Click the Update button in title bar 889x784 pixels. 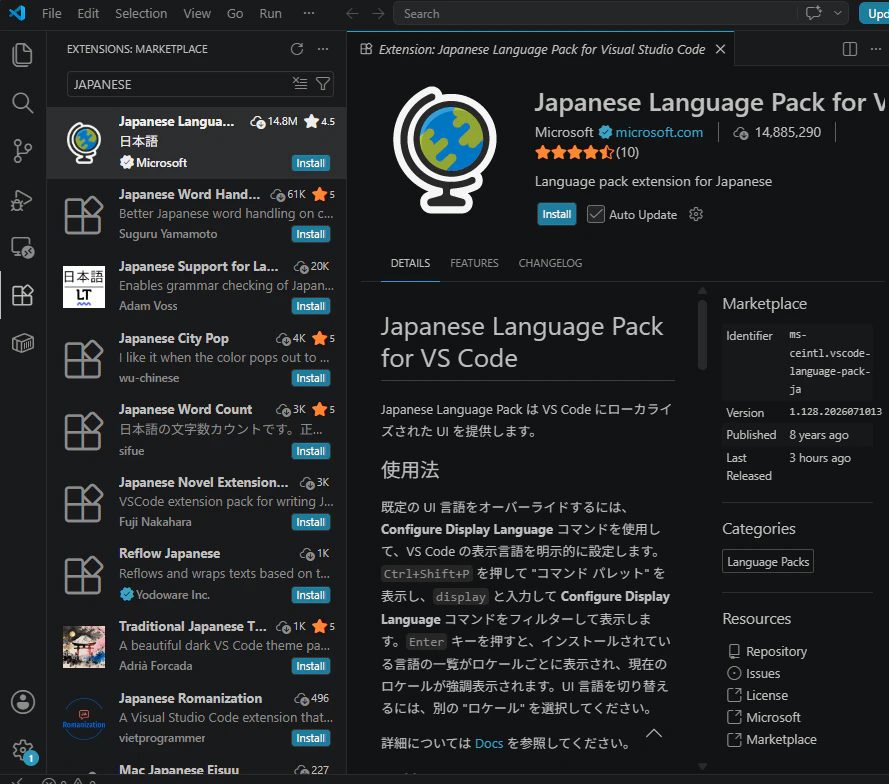(876, 14)
